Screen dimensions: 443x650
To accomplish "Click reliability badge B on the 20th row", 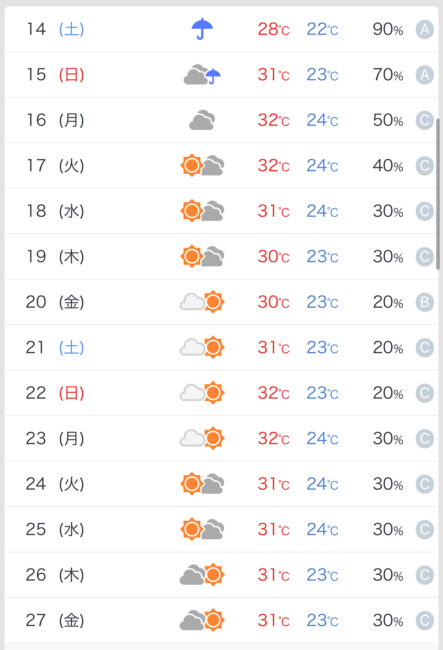I will point(425,302).
